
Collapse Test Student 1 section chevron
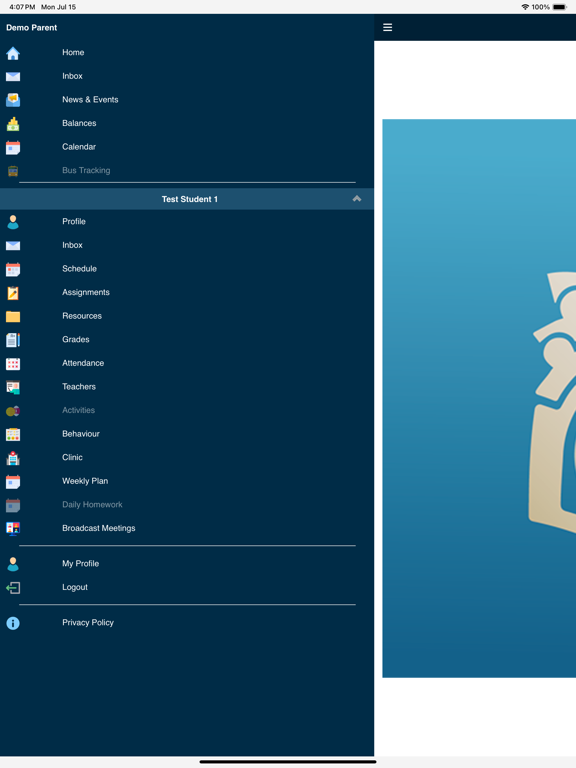(x=357, y=199)
